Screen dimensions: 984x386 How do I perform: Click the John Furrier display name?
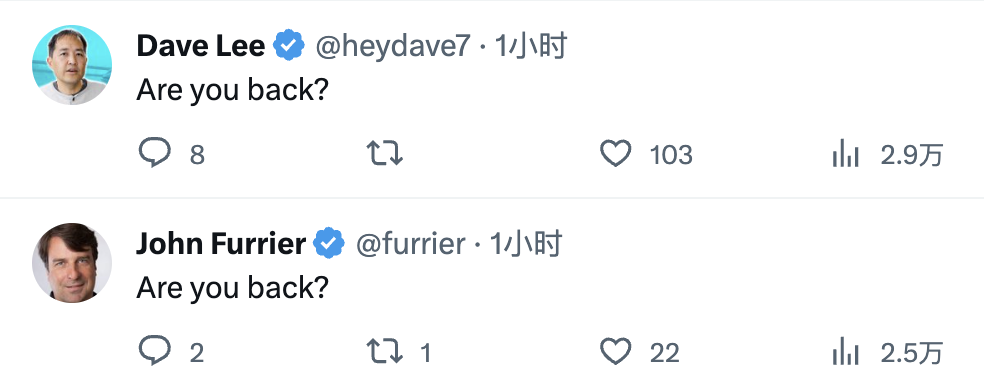221,244
